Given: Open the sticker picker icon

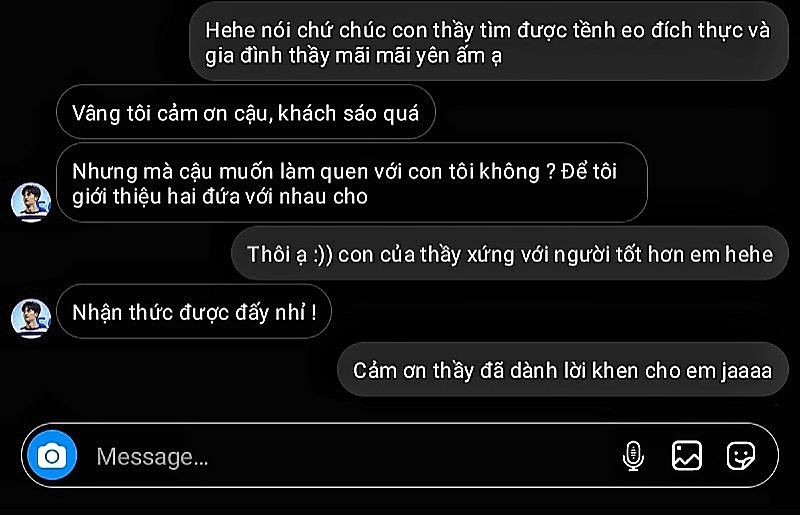Looking at the screenshot, I should tap(740, 455).
